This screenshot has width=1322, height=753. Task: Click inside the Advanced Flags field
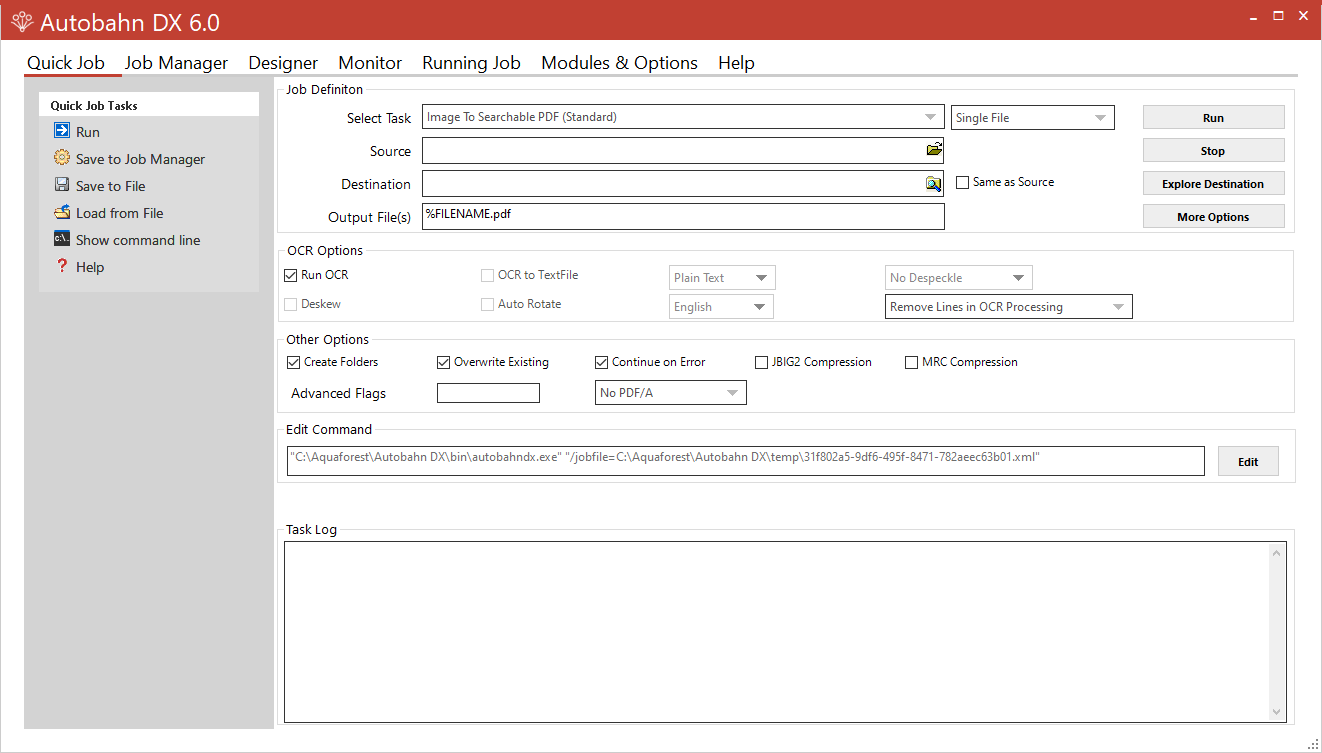(x=488, y=392)
